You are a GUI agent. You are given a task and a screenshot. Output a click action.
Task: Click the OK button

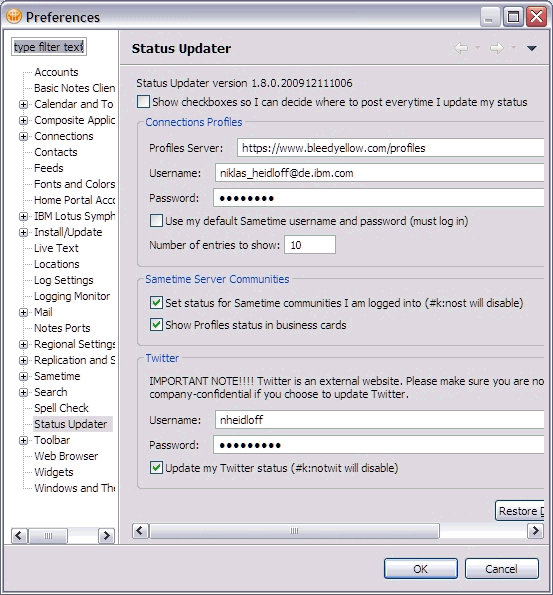(x=421, y=569)
